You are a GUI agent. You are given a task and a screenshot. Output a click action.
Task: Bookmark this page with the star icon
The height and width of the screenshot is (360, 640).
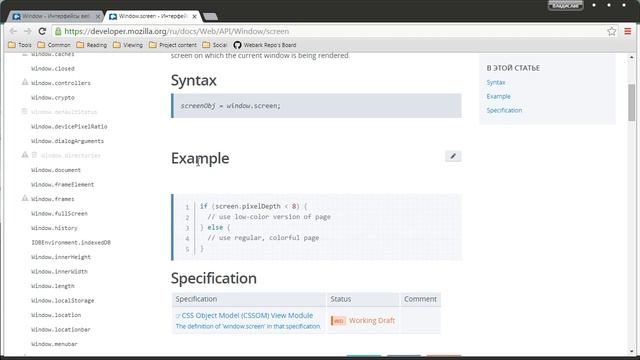pyautogui.click(x=611, y=31)
